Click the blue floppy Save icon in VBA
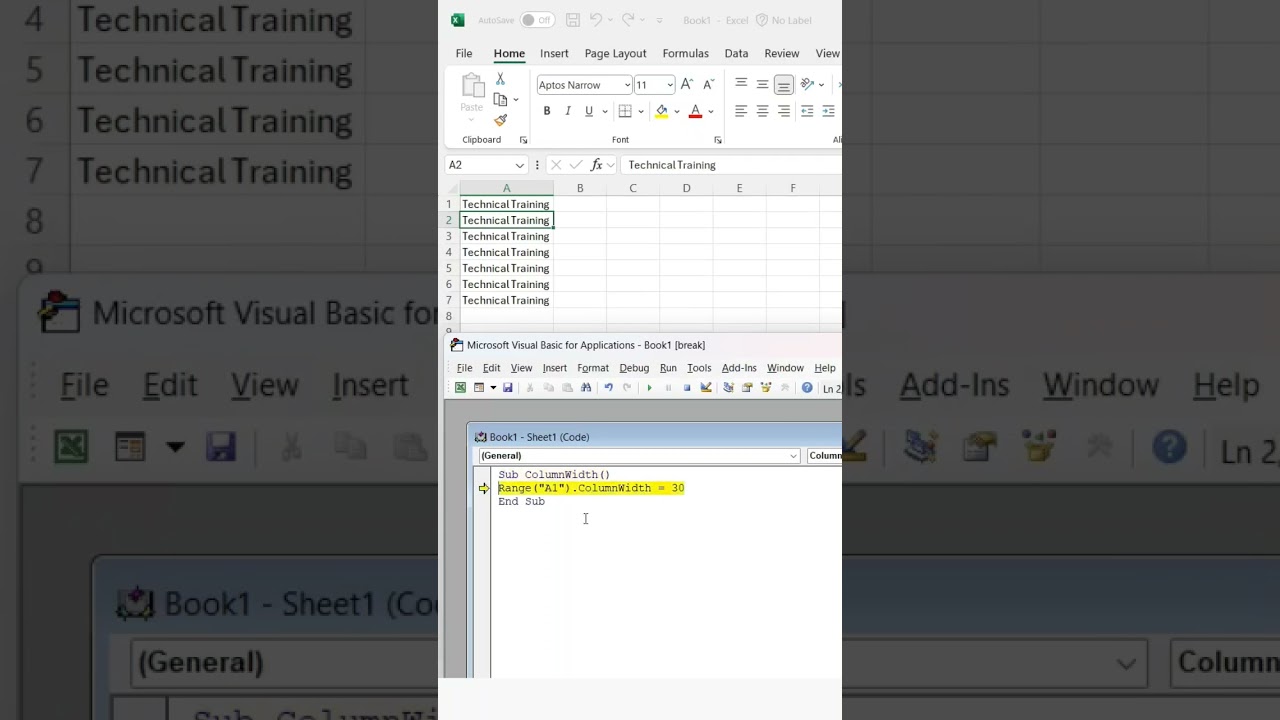Image resolution: width=1280 pixels, height=720 pixels. [507, 388]
